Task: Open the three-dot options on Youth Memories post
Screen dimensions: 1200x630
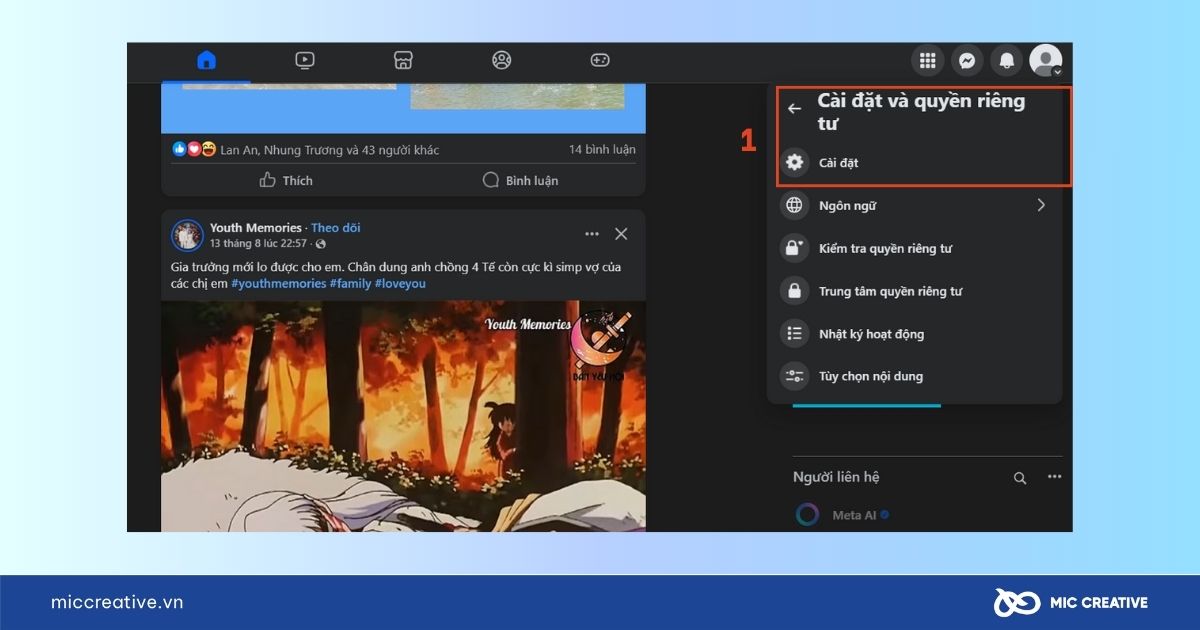Action: pos(592,234)
